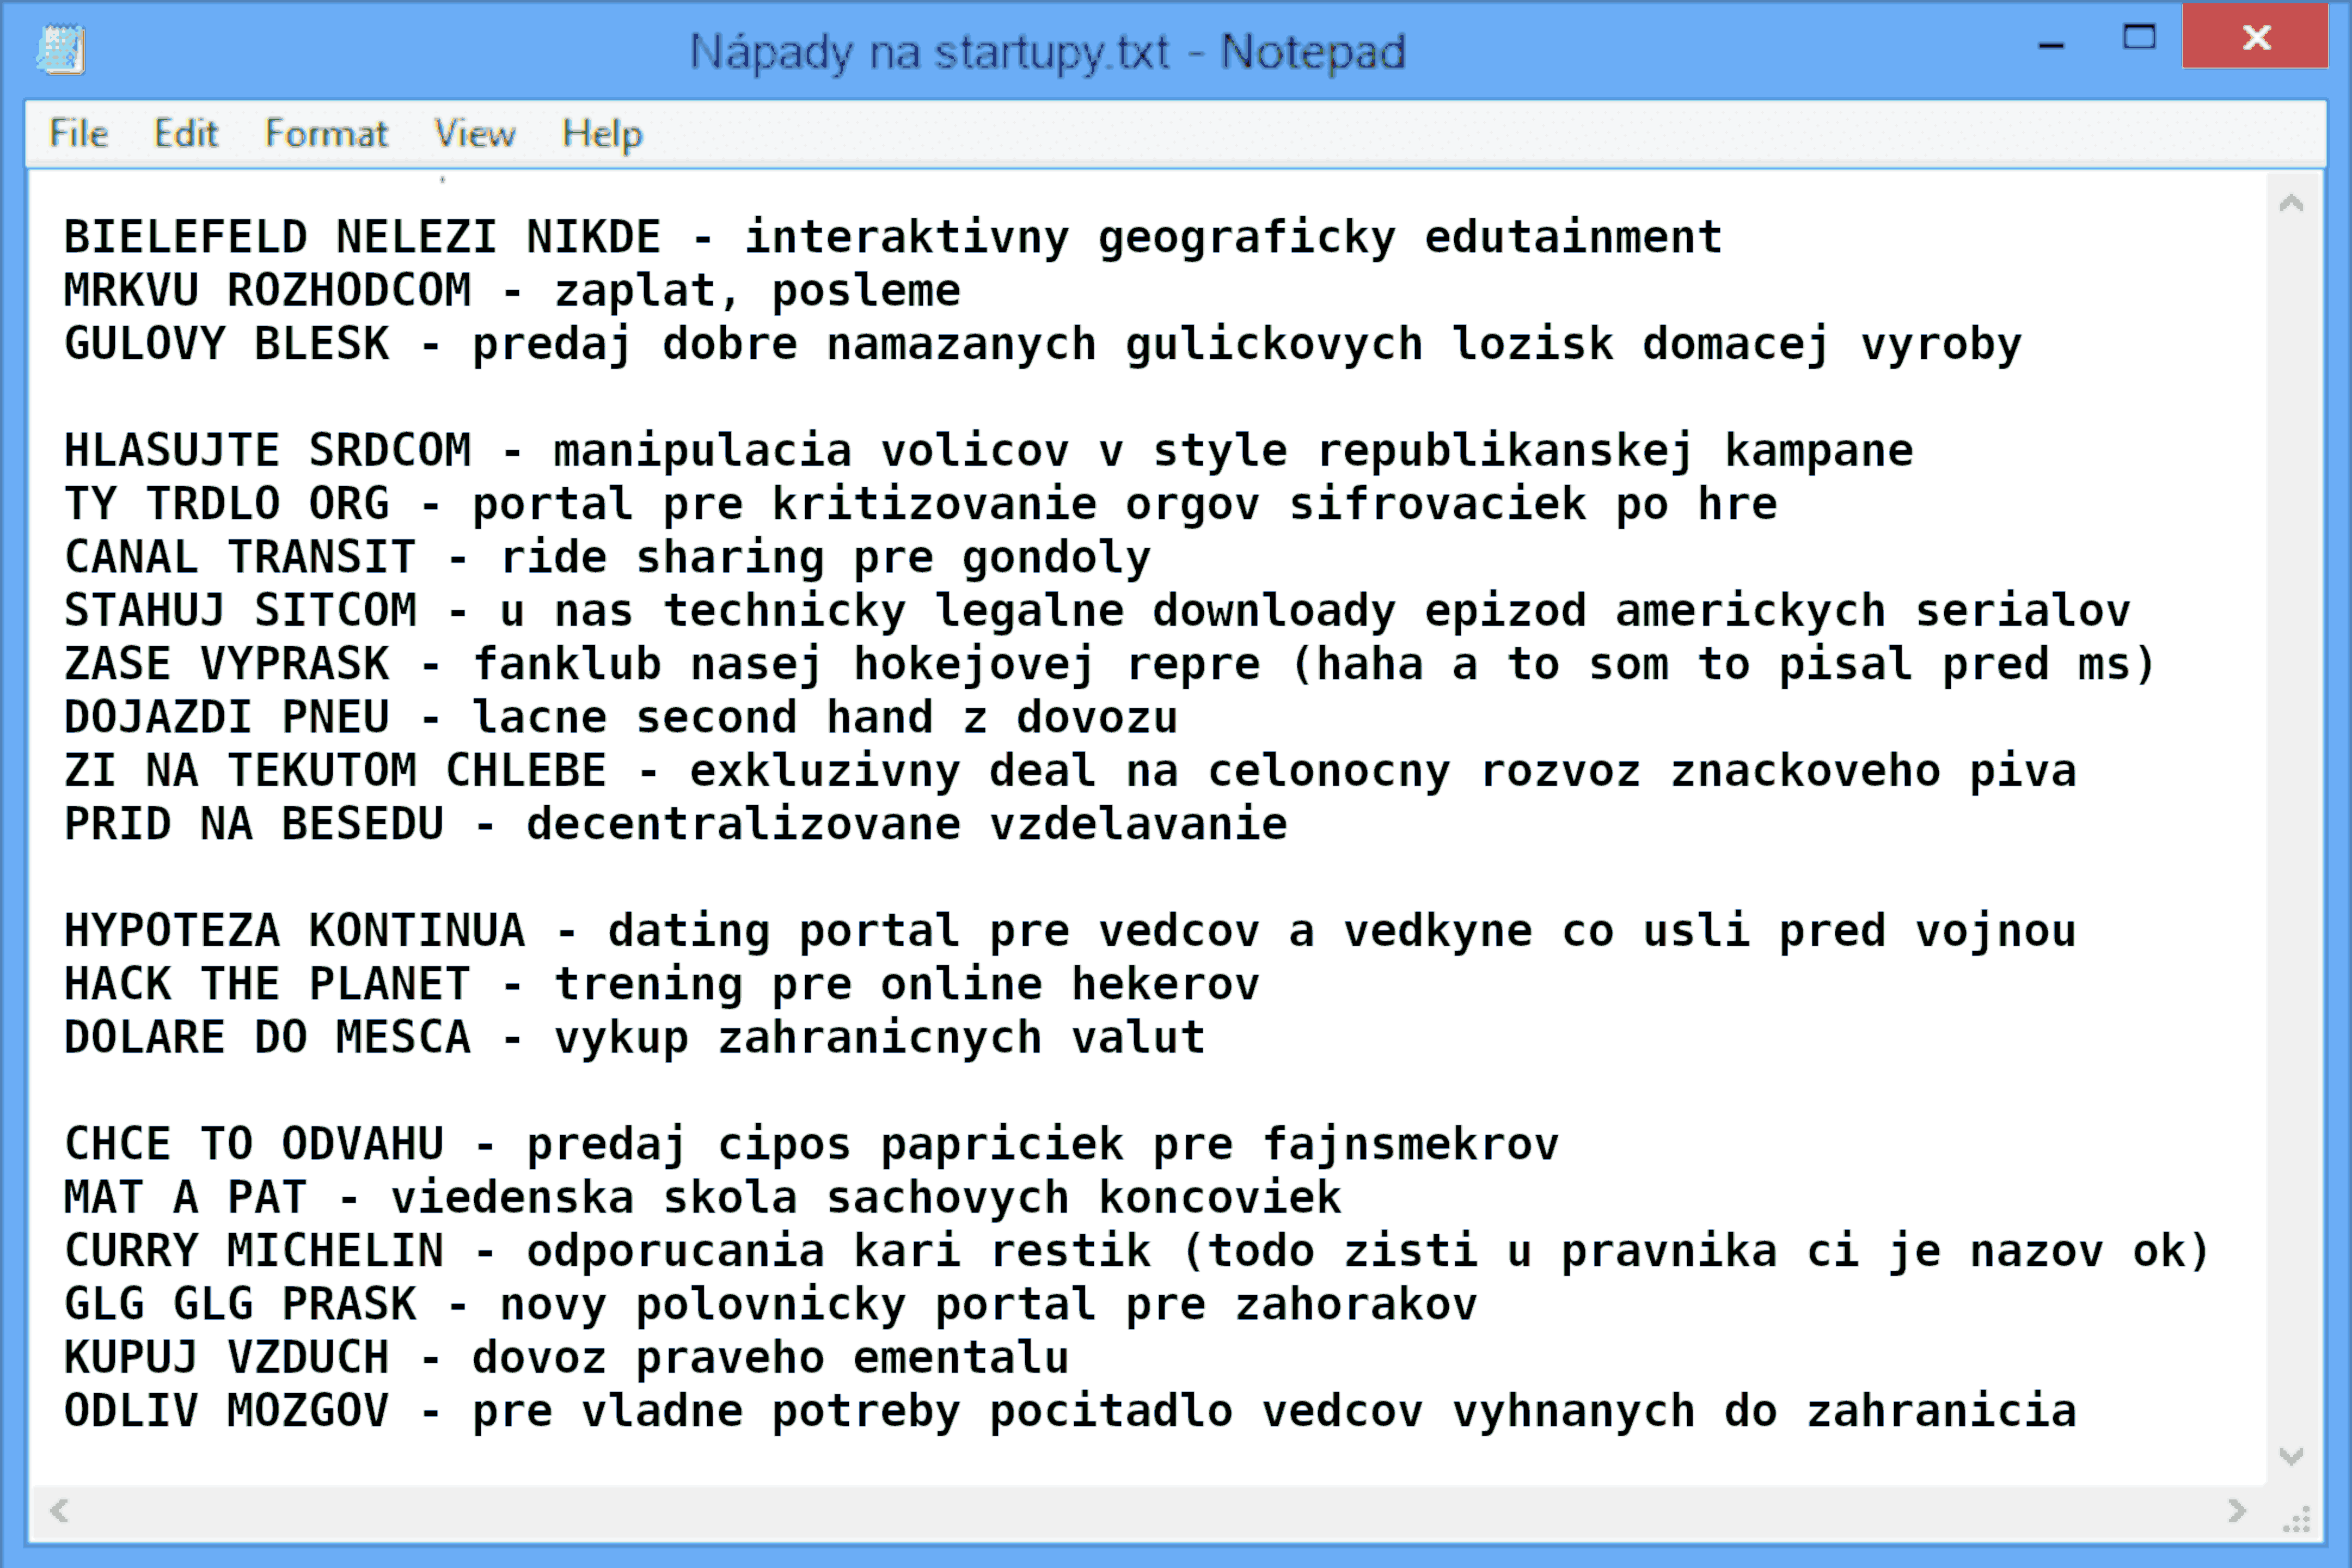Viewport: 2352px width, 1568px height.
Task: Click the 'PRID NA BESEDU' line
Action: 675,824
